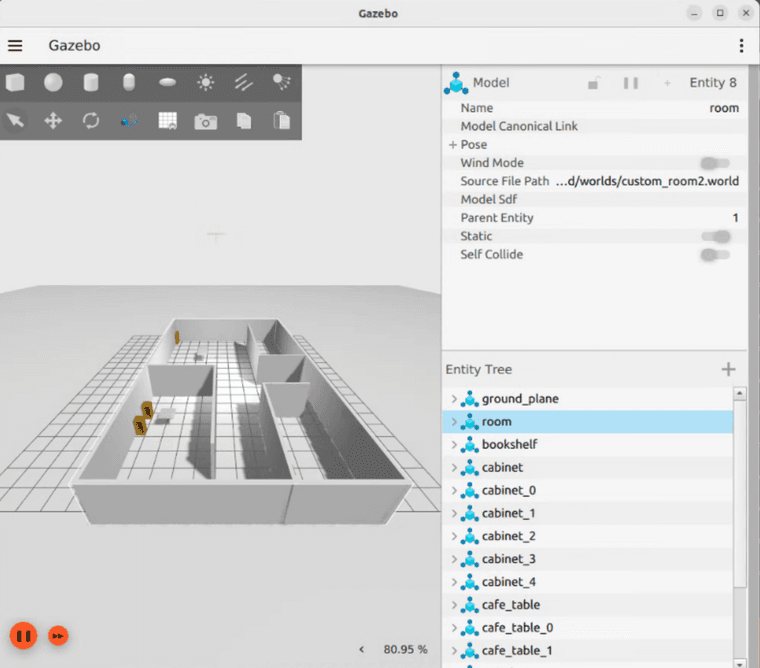Click the pause icon in the Model inspector
The image size is (760, 668).
[631, 83]
